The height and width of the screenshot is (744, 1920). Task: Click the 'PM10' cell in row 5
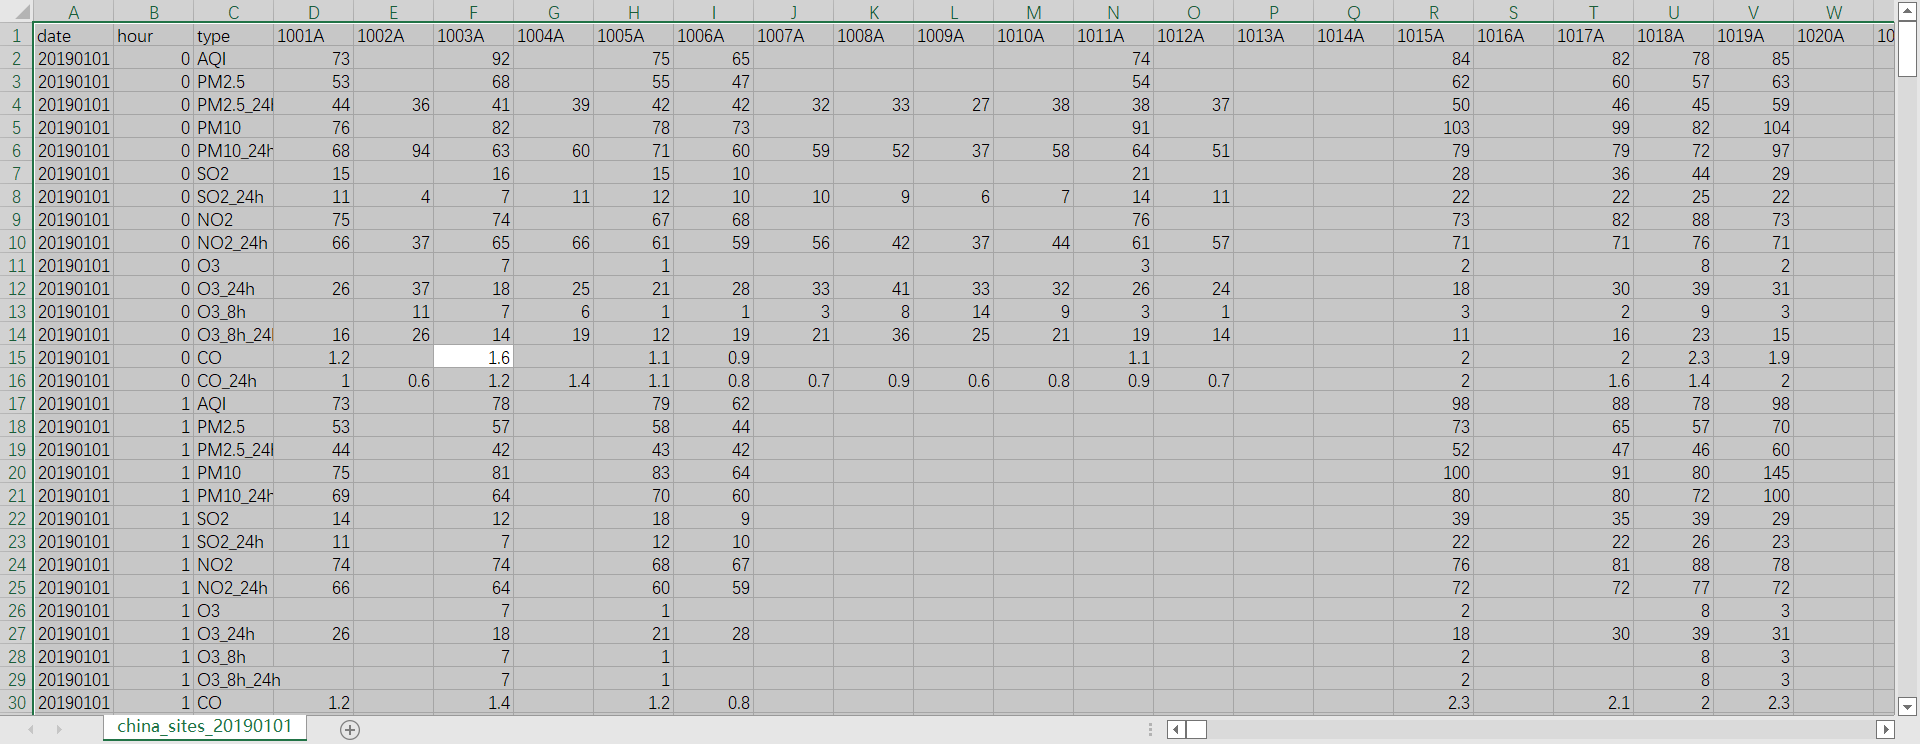[x=234, y=127]
